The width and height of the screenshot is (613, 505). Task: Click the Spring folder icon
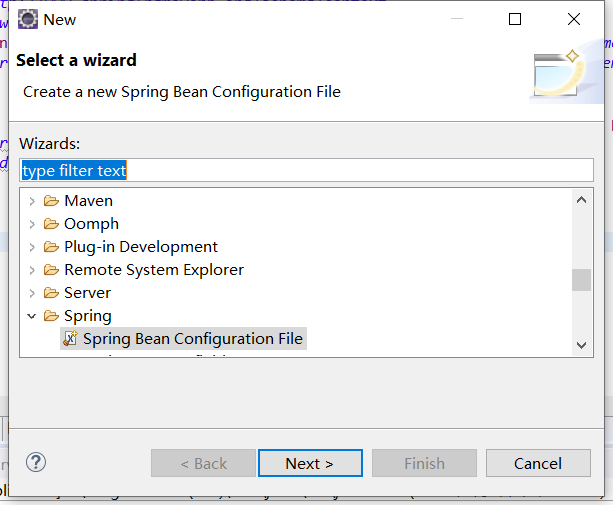[x=51, y=316]
